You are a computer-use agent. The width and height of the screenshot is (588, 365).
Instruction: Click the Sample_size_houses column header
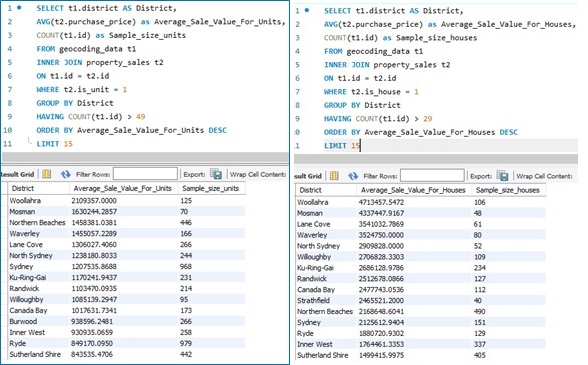pos(507,190)
